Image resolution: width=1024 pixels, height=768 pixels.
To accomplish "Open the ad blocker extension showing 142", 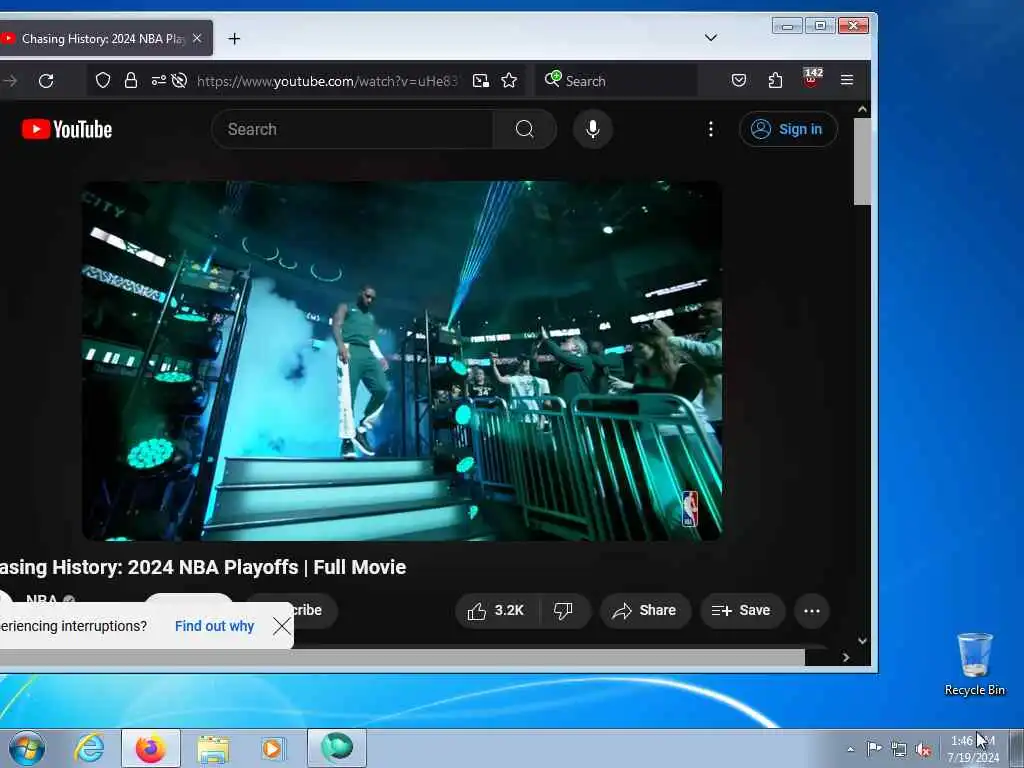I will (x=812, y=78).
